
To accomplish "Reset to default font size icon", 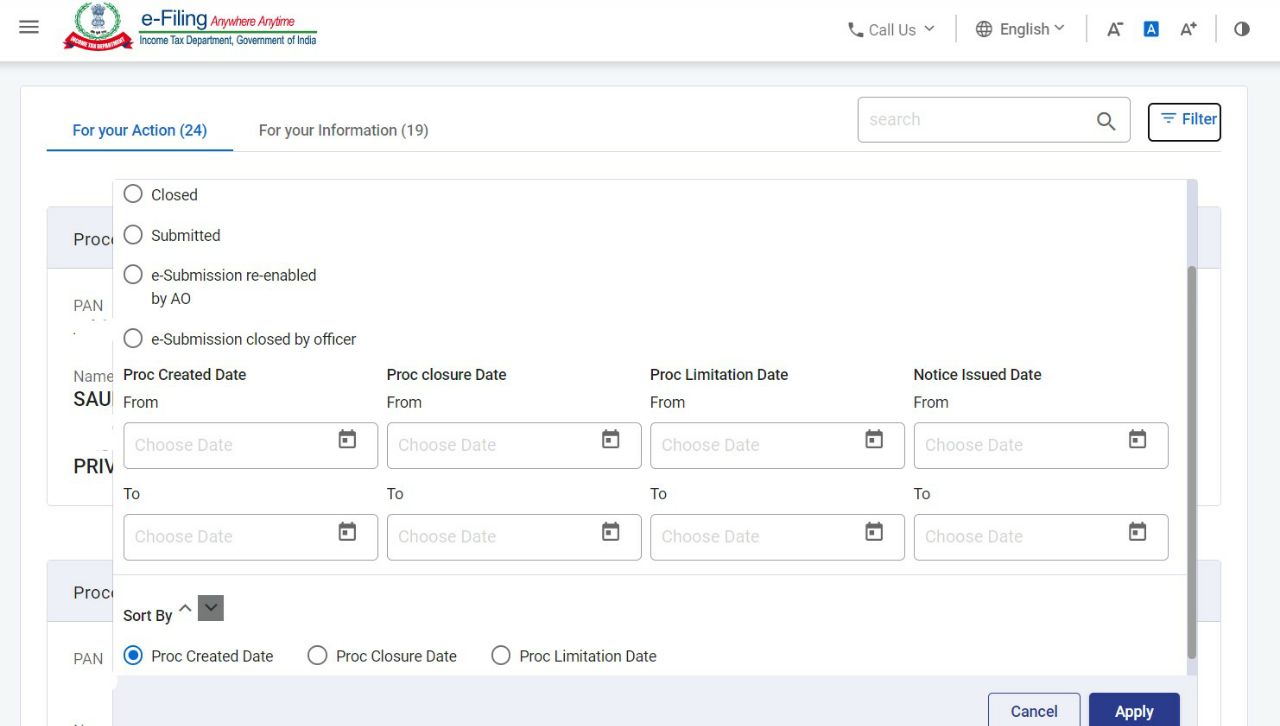I will [x=1151, y=29].
